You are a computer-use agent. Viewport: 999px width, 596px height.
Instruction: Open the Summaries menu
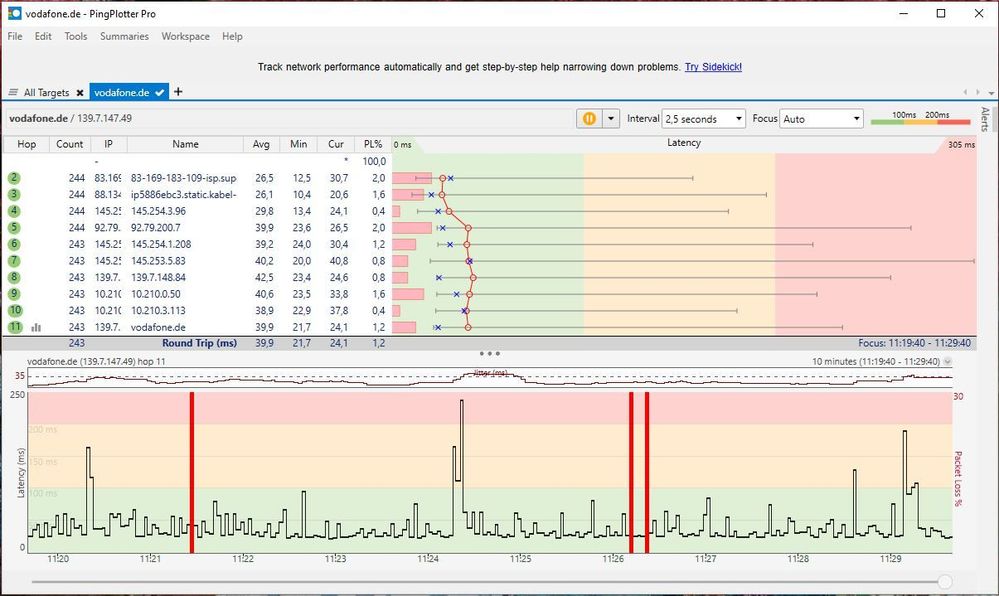coord(124,36)
